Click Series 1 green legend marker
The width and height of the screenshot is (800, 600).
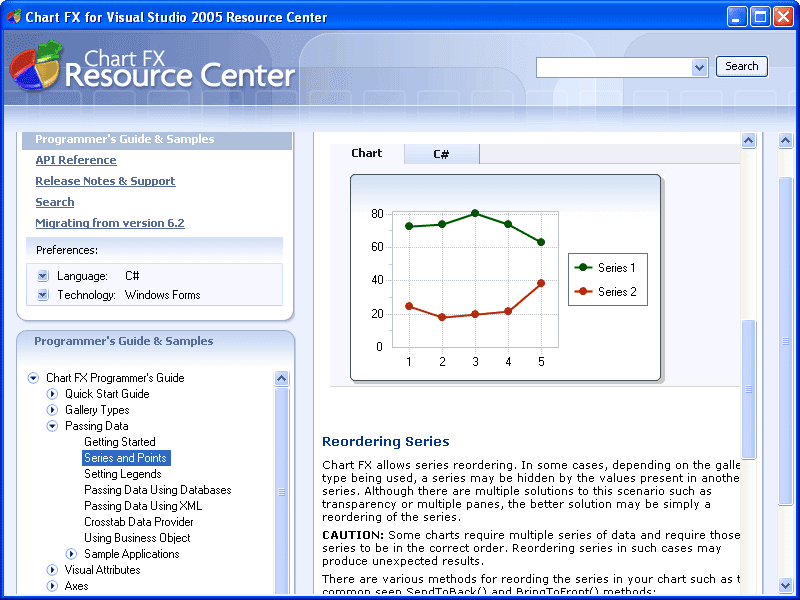point(583,267)
